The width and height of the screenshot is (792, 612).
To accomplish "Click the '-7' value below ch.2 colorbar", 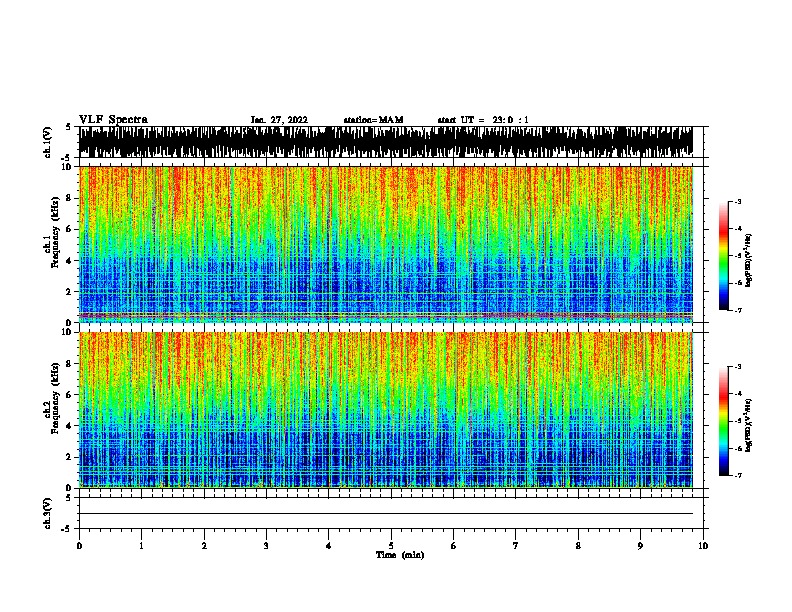I will click(737, 475).
